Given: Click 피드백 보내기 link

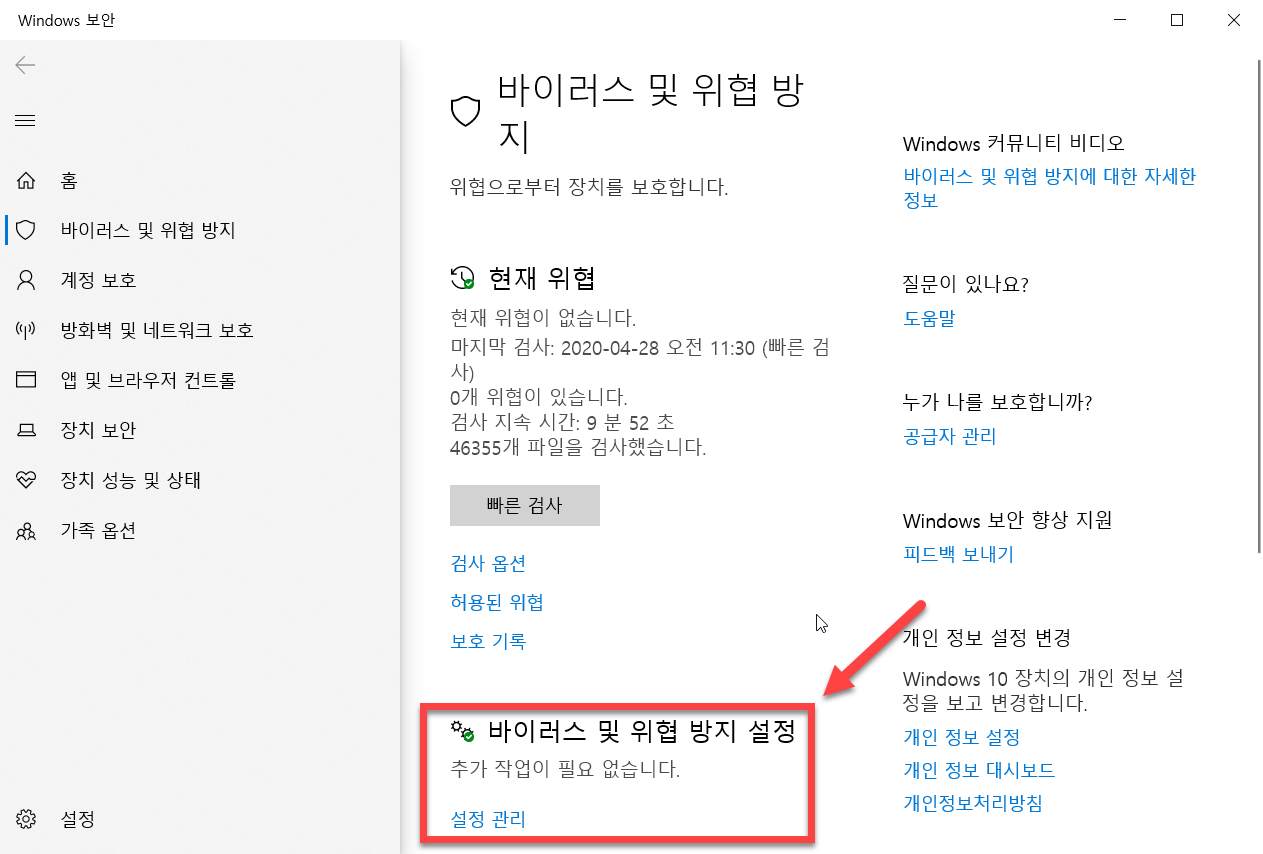Looking at the screenshot, I should point(958,554).
